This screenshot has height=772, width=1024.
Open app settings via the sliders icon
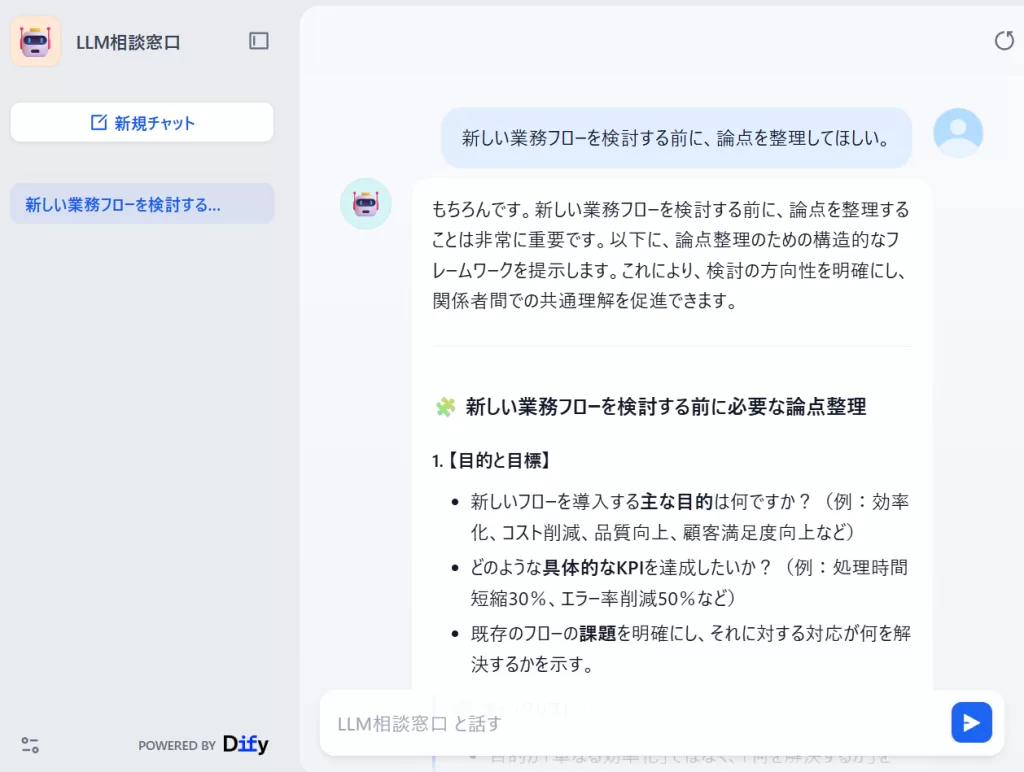click(29, 745)
